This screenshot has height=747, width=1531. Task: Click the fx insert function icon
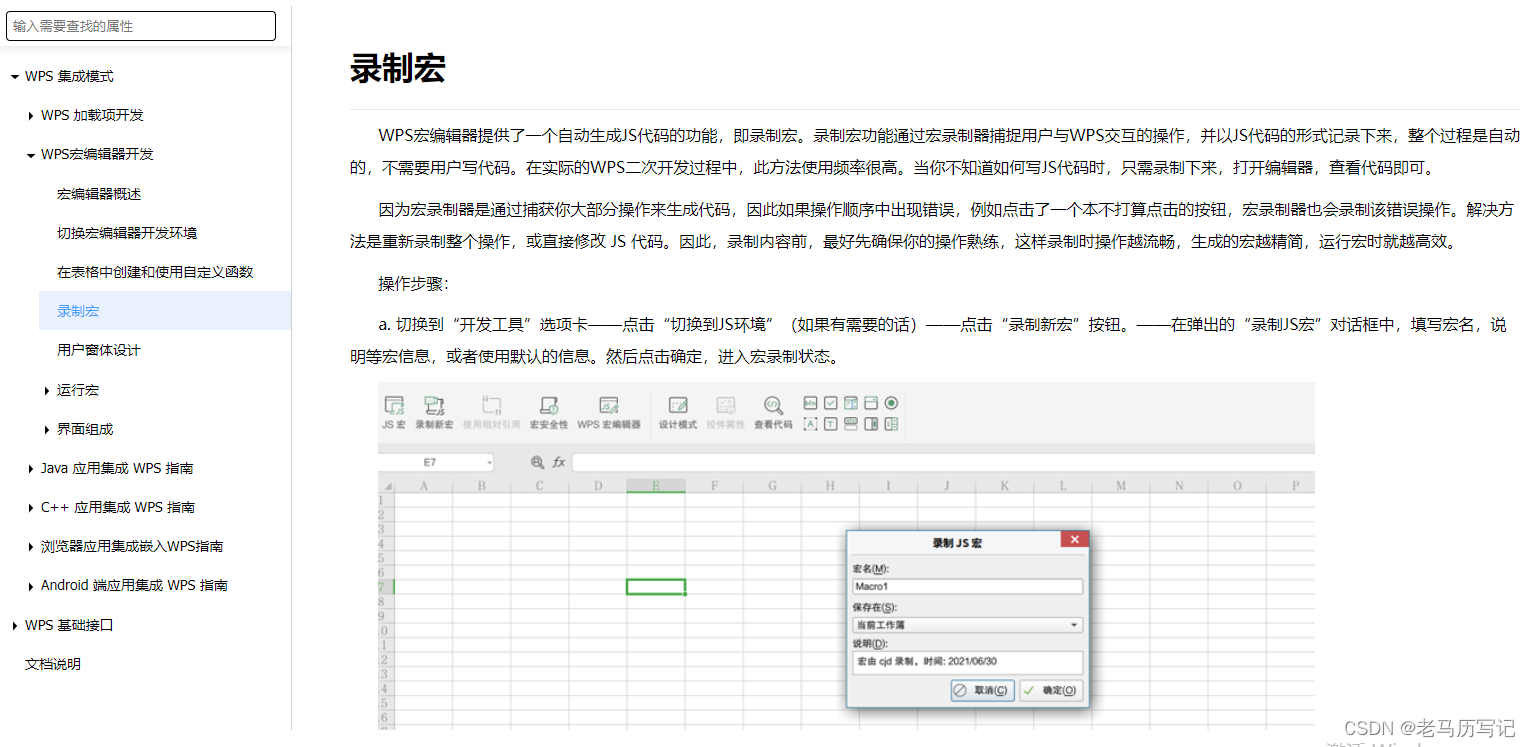pyautogui.click(x=559, y=462)
